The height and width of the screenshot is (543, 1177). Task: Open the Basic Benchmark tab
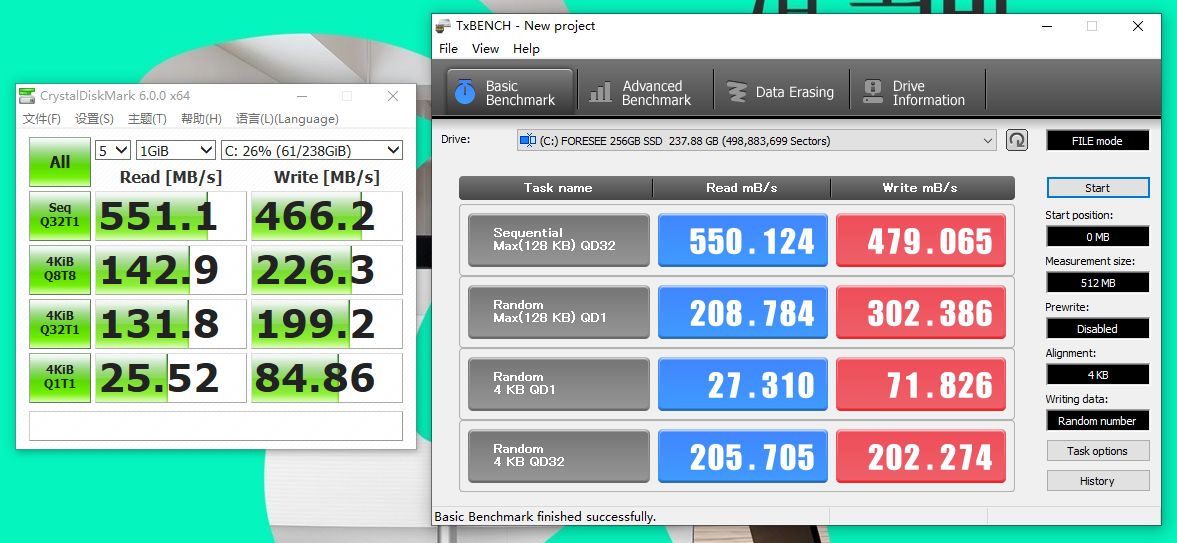[510, 93]
